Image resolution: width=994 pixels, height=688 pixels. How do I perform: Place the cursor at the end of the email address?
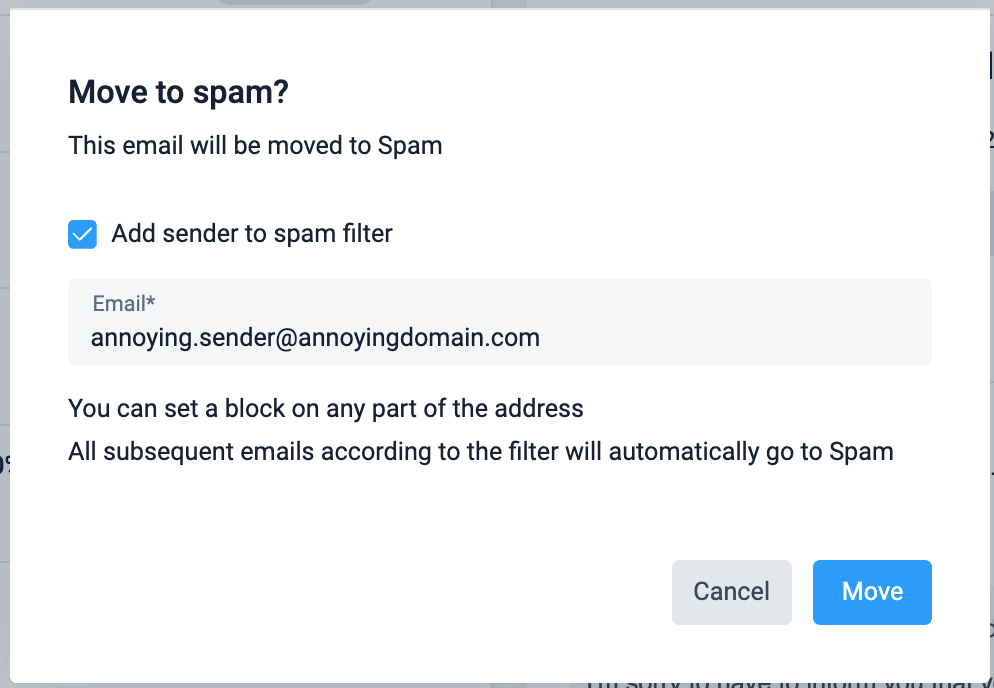coord(541,338)
